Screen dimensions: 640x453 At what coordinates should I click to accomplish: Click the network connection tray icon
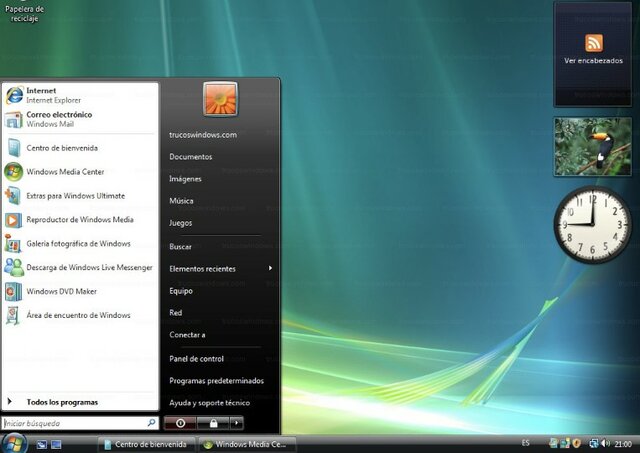pos(594,444)
